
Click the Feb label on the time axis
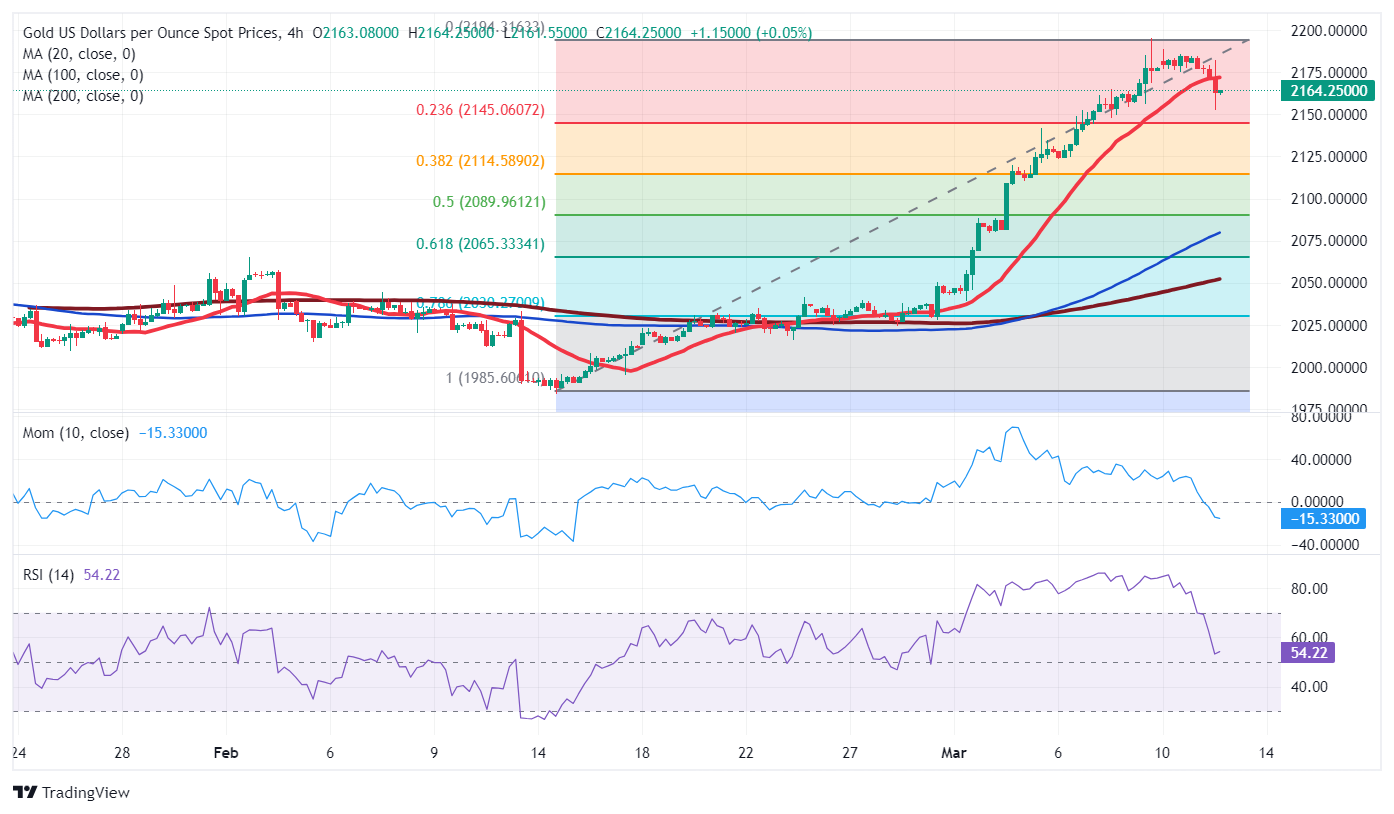pos(226,753)
